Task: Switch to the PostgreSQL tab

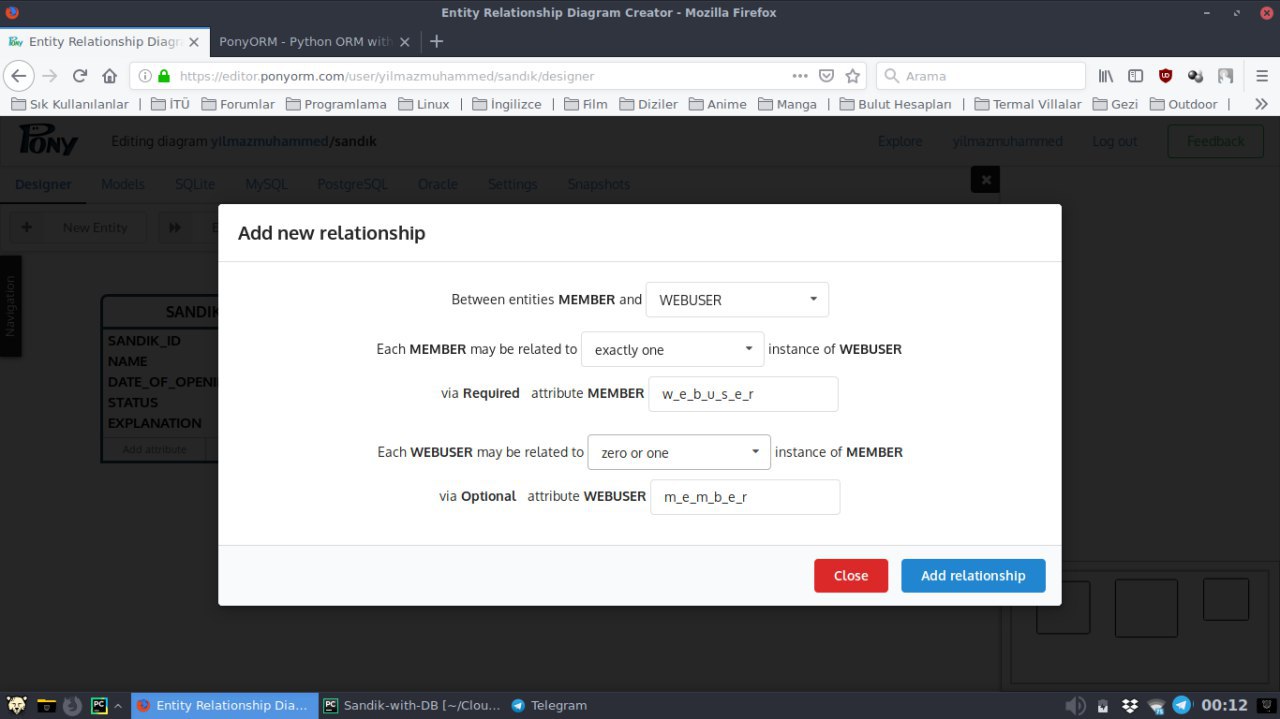Action: 352,184
